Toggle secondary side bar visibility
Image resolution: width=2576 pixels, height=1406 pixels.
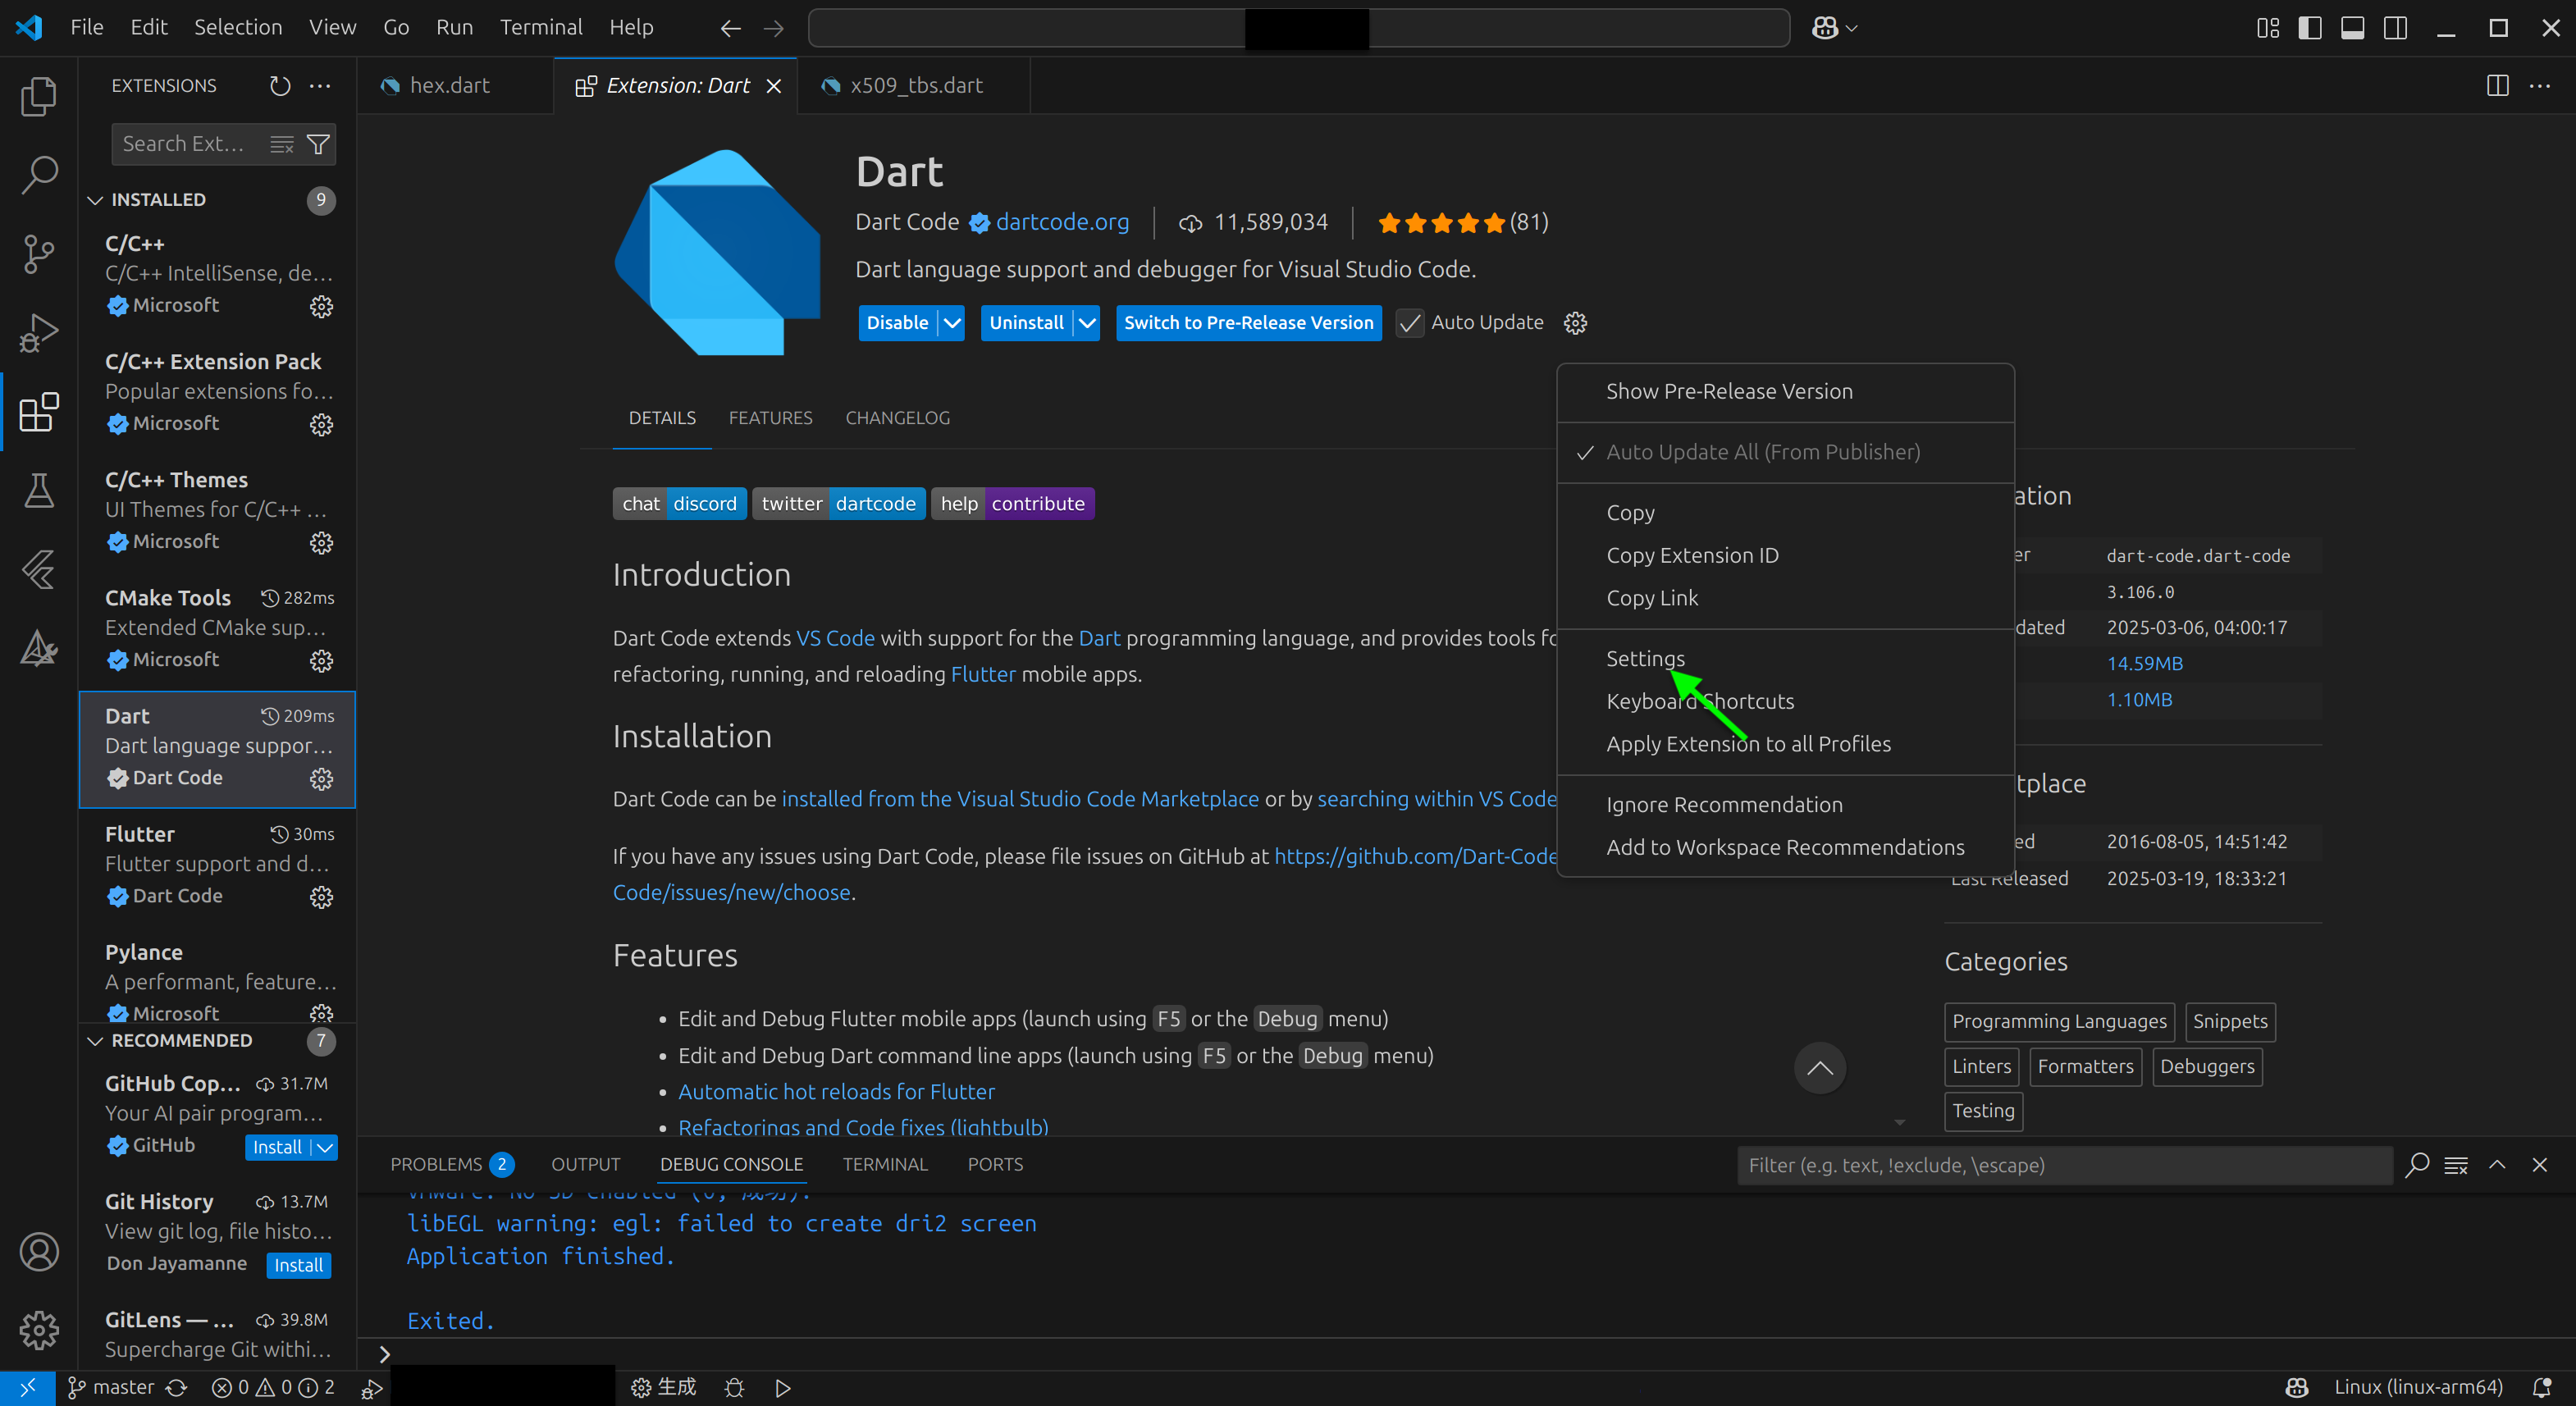[2396, 28]
